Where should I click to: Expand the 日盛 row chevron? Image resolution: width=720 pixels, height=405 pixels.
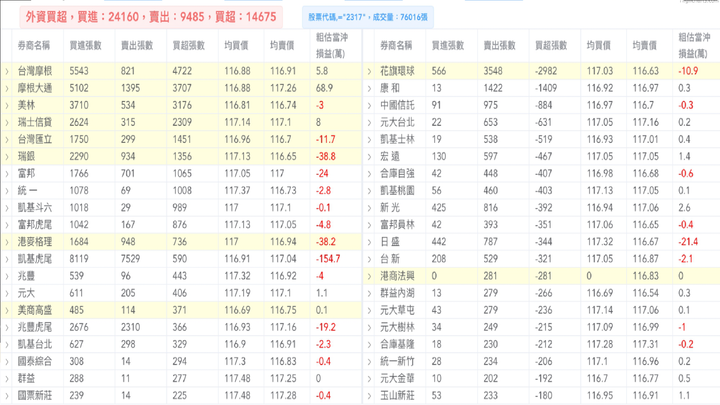[369, 242]
